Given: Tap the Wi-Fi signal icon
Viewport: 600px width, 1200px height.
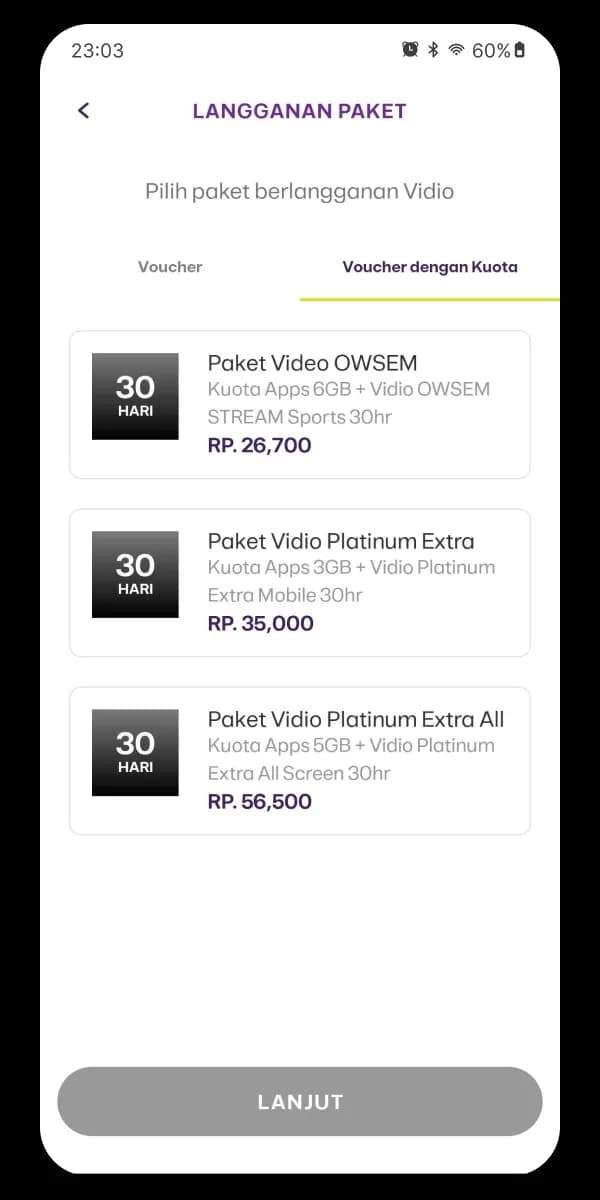Looking at the screenshot, I should tap(457, 50).
